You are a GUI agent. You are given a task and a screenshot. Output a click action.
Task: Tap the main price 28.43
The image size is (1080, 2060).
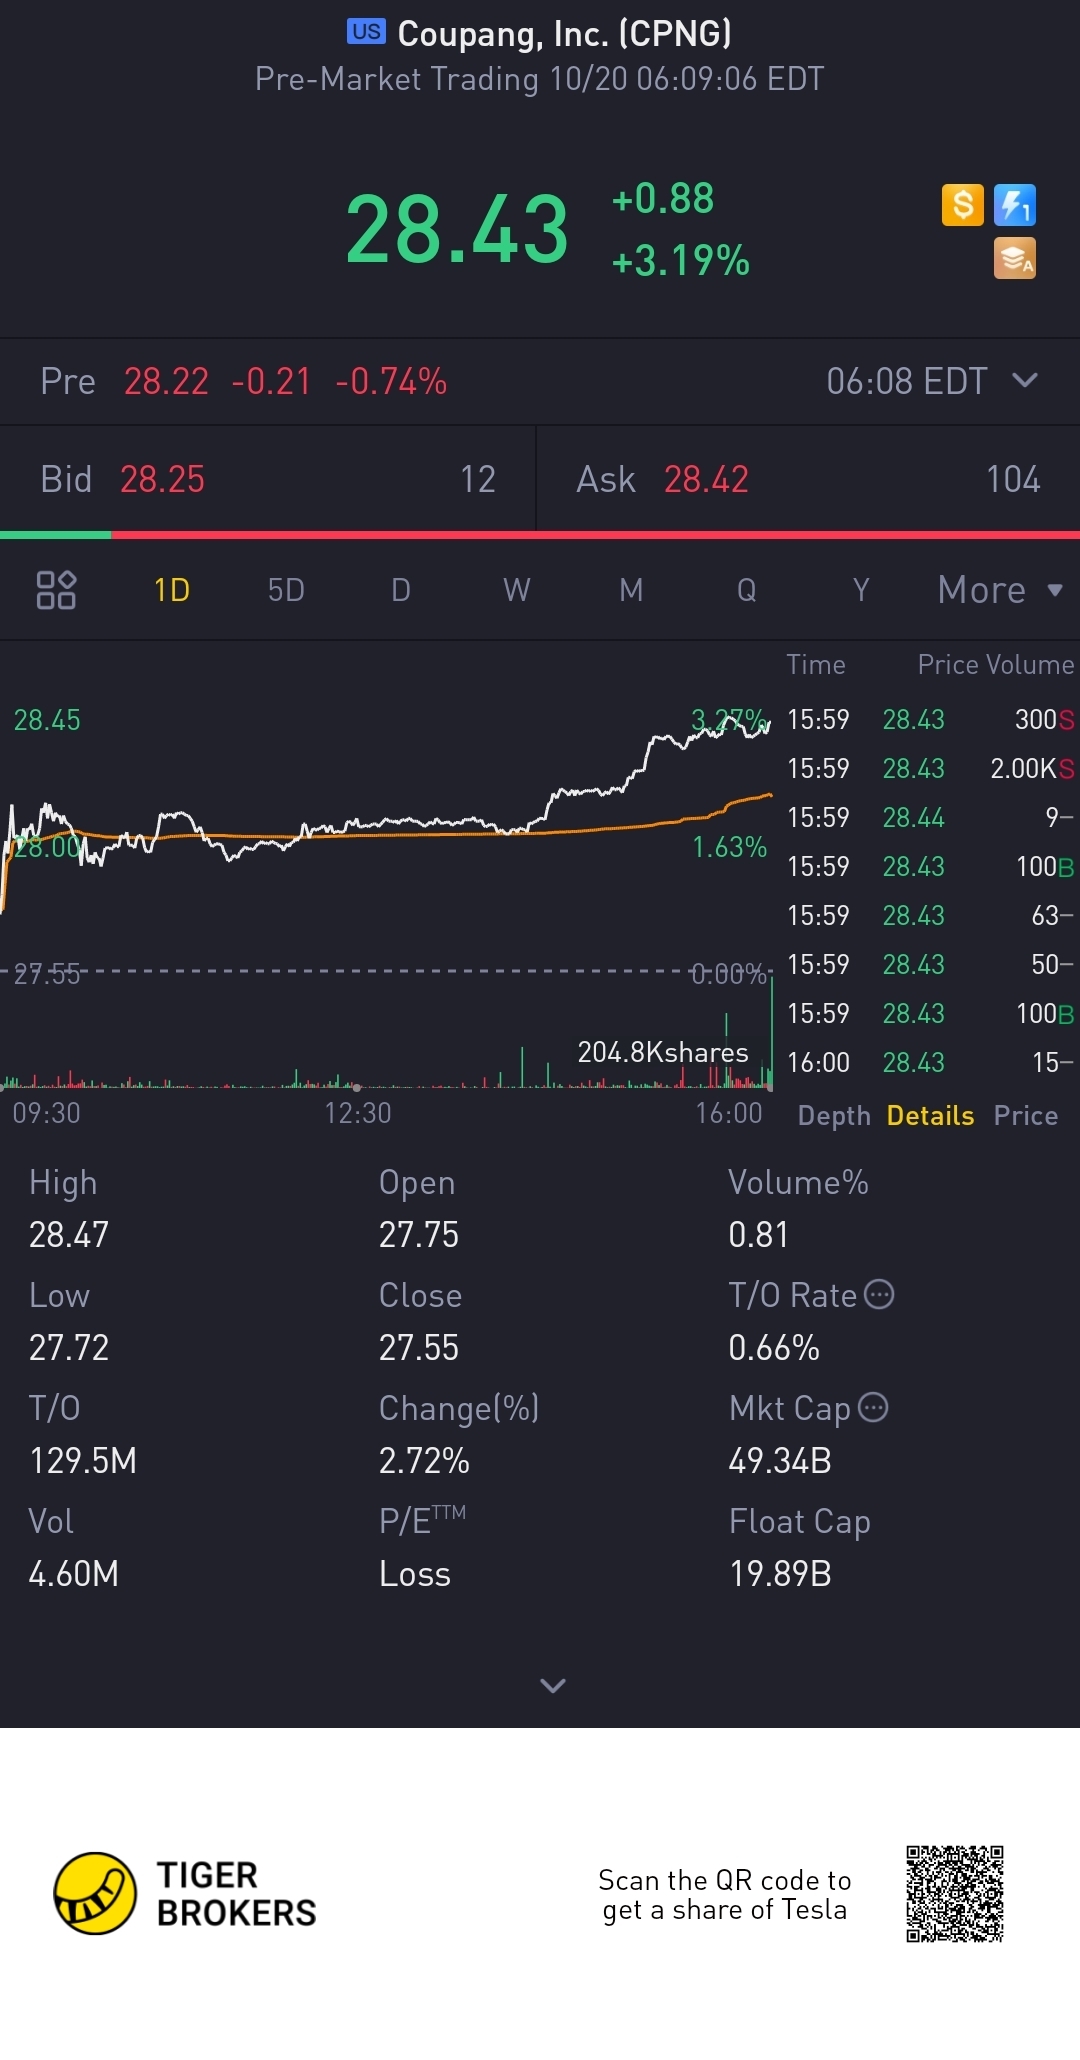pos(457,230)
